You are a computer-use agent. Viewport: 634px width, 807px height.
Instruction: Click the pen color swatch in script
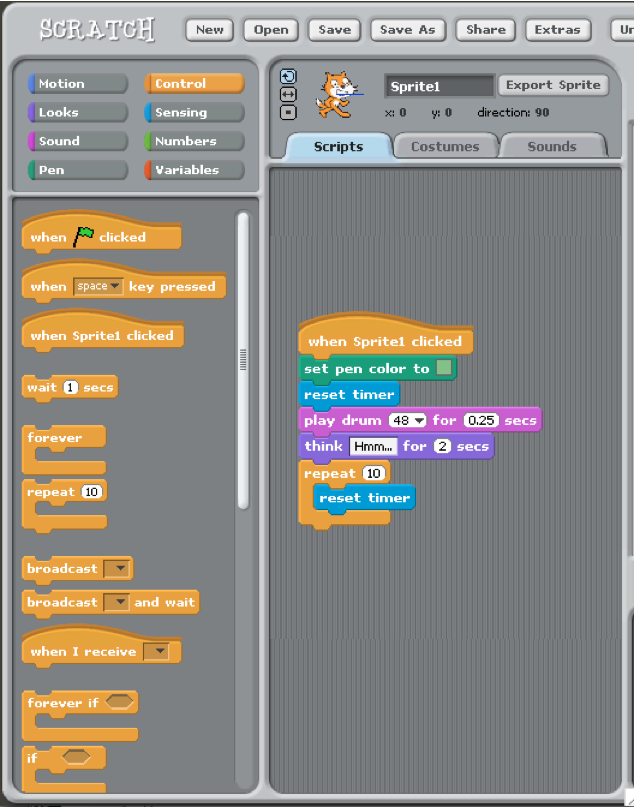pyautogui.click(x=445, y=369)
